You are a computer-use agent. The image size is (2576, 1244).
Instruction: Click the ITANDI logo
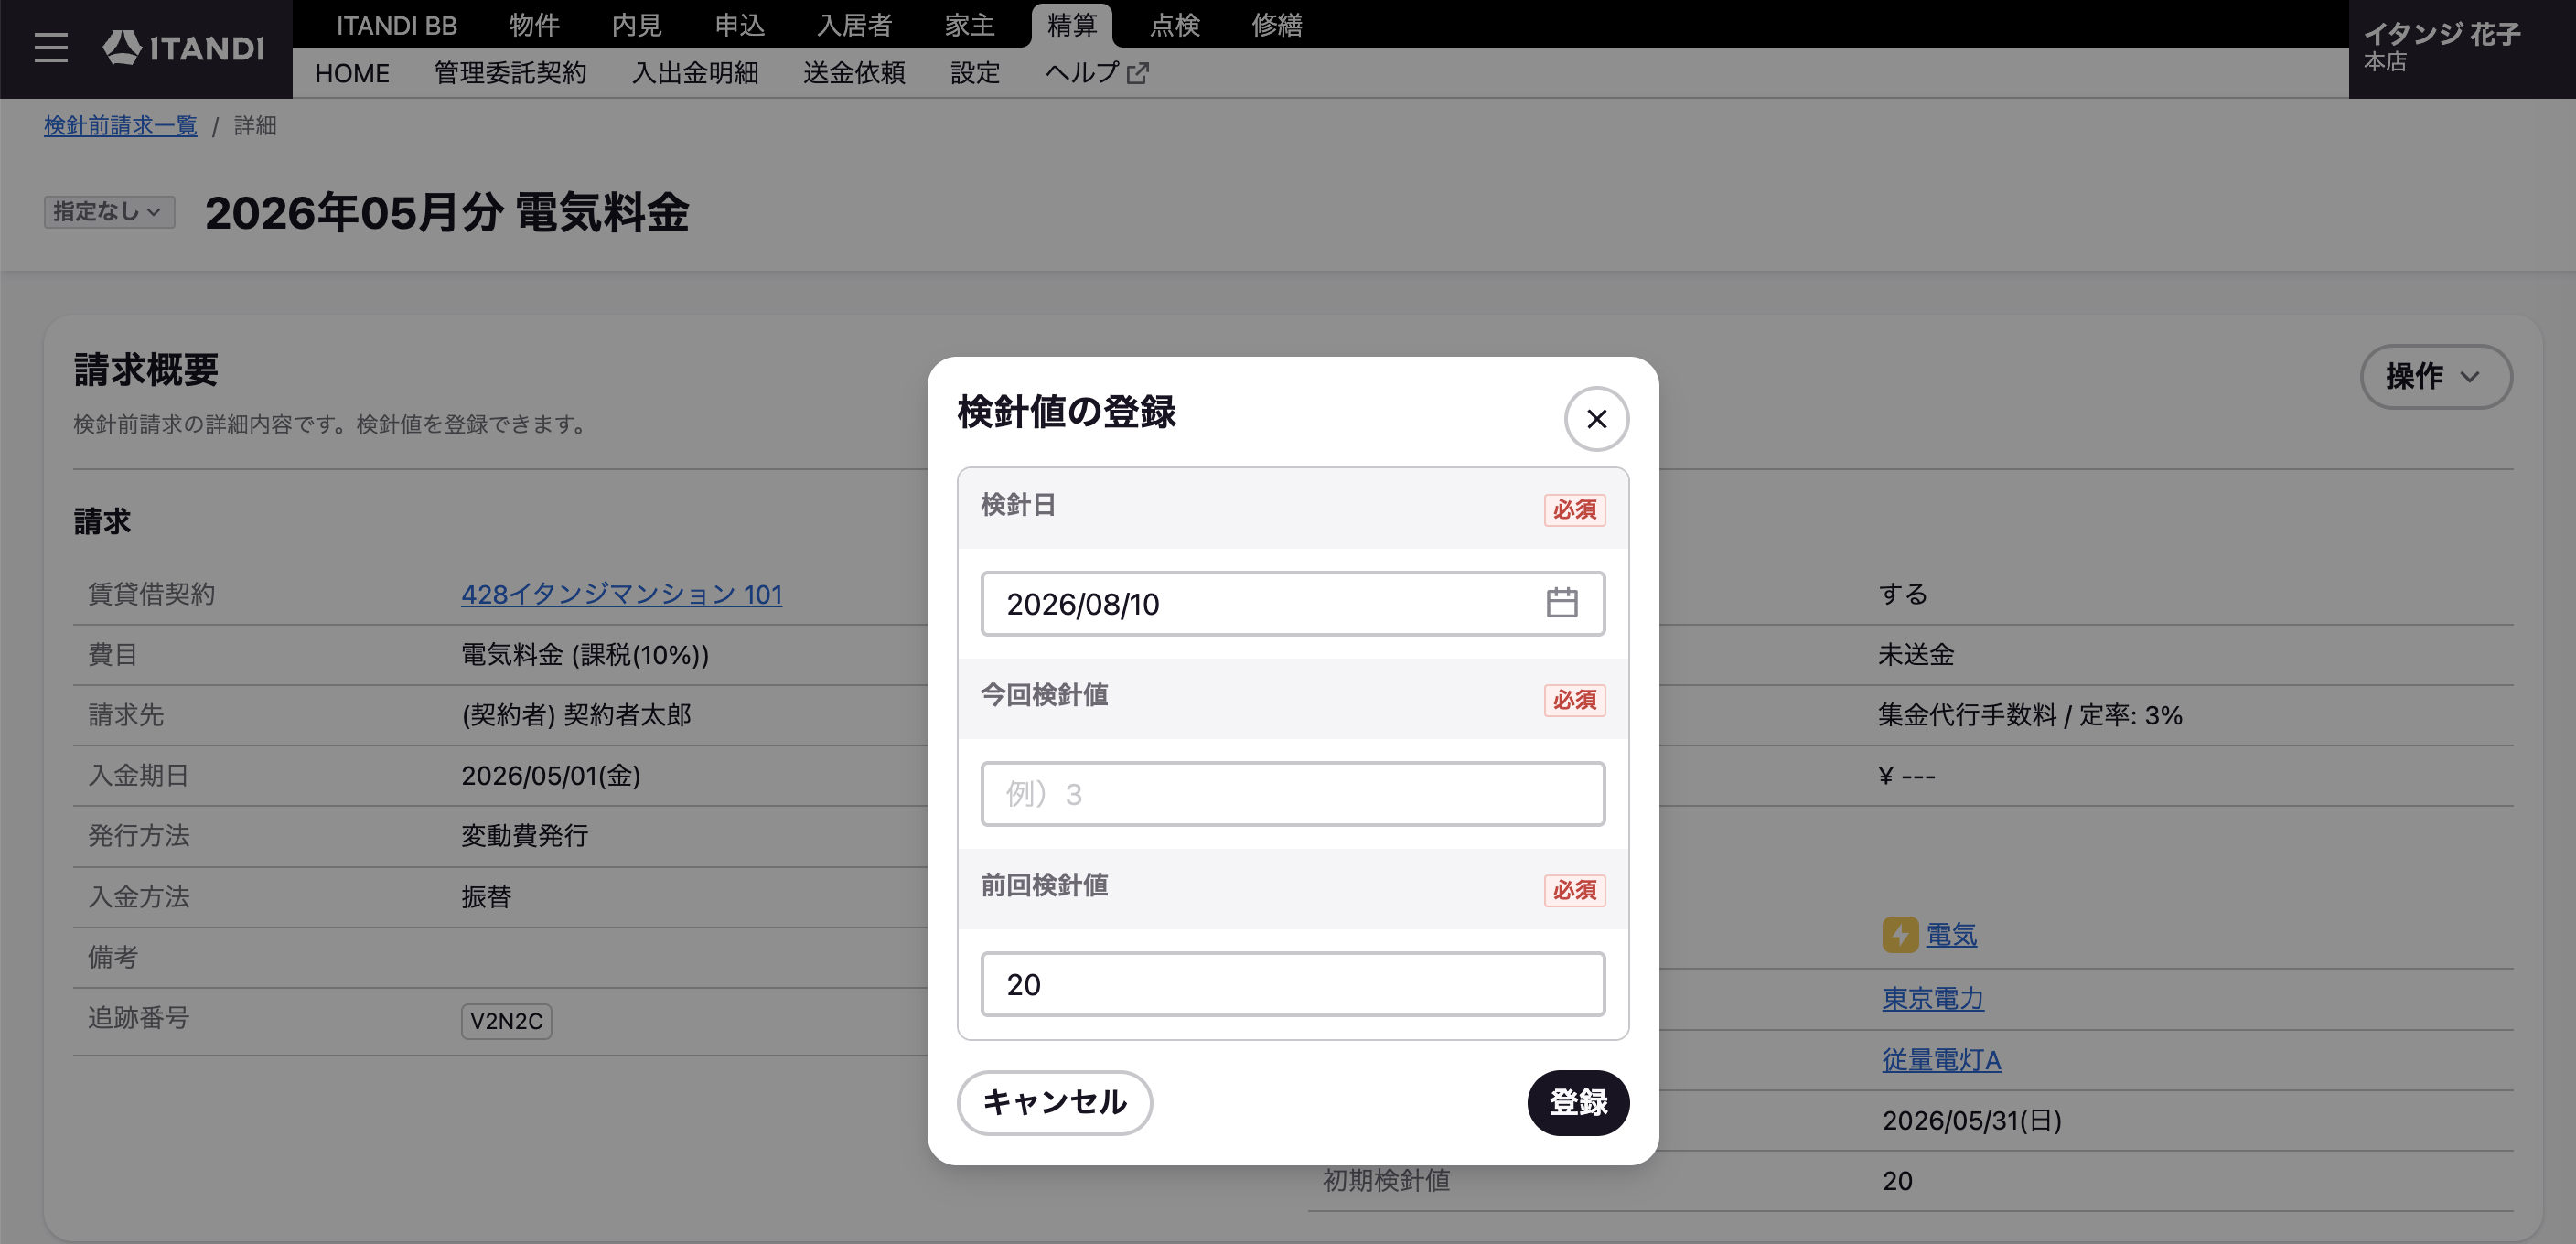click(x=184, y=47)
